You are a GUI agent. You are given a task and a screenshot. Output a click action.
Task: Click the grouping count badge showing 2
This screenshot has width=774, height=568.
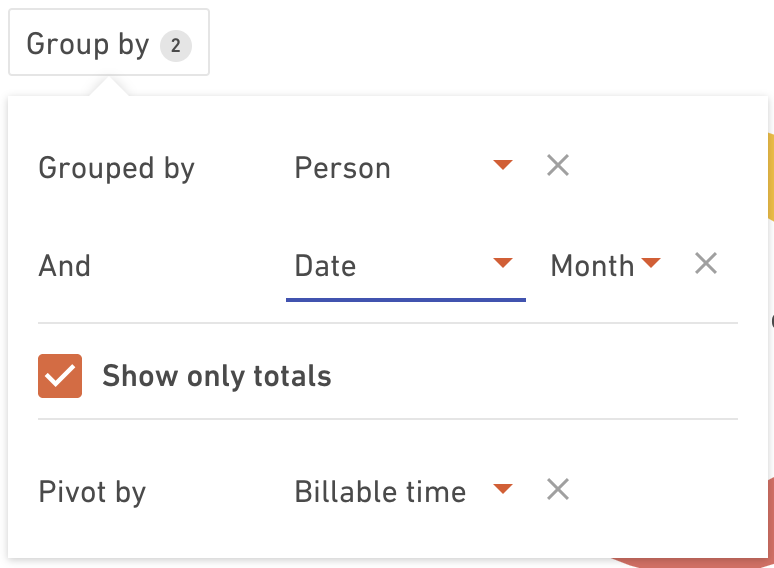[176, 46]
